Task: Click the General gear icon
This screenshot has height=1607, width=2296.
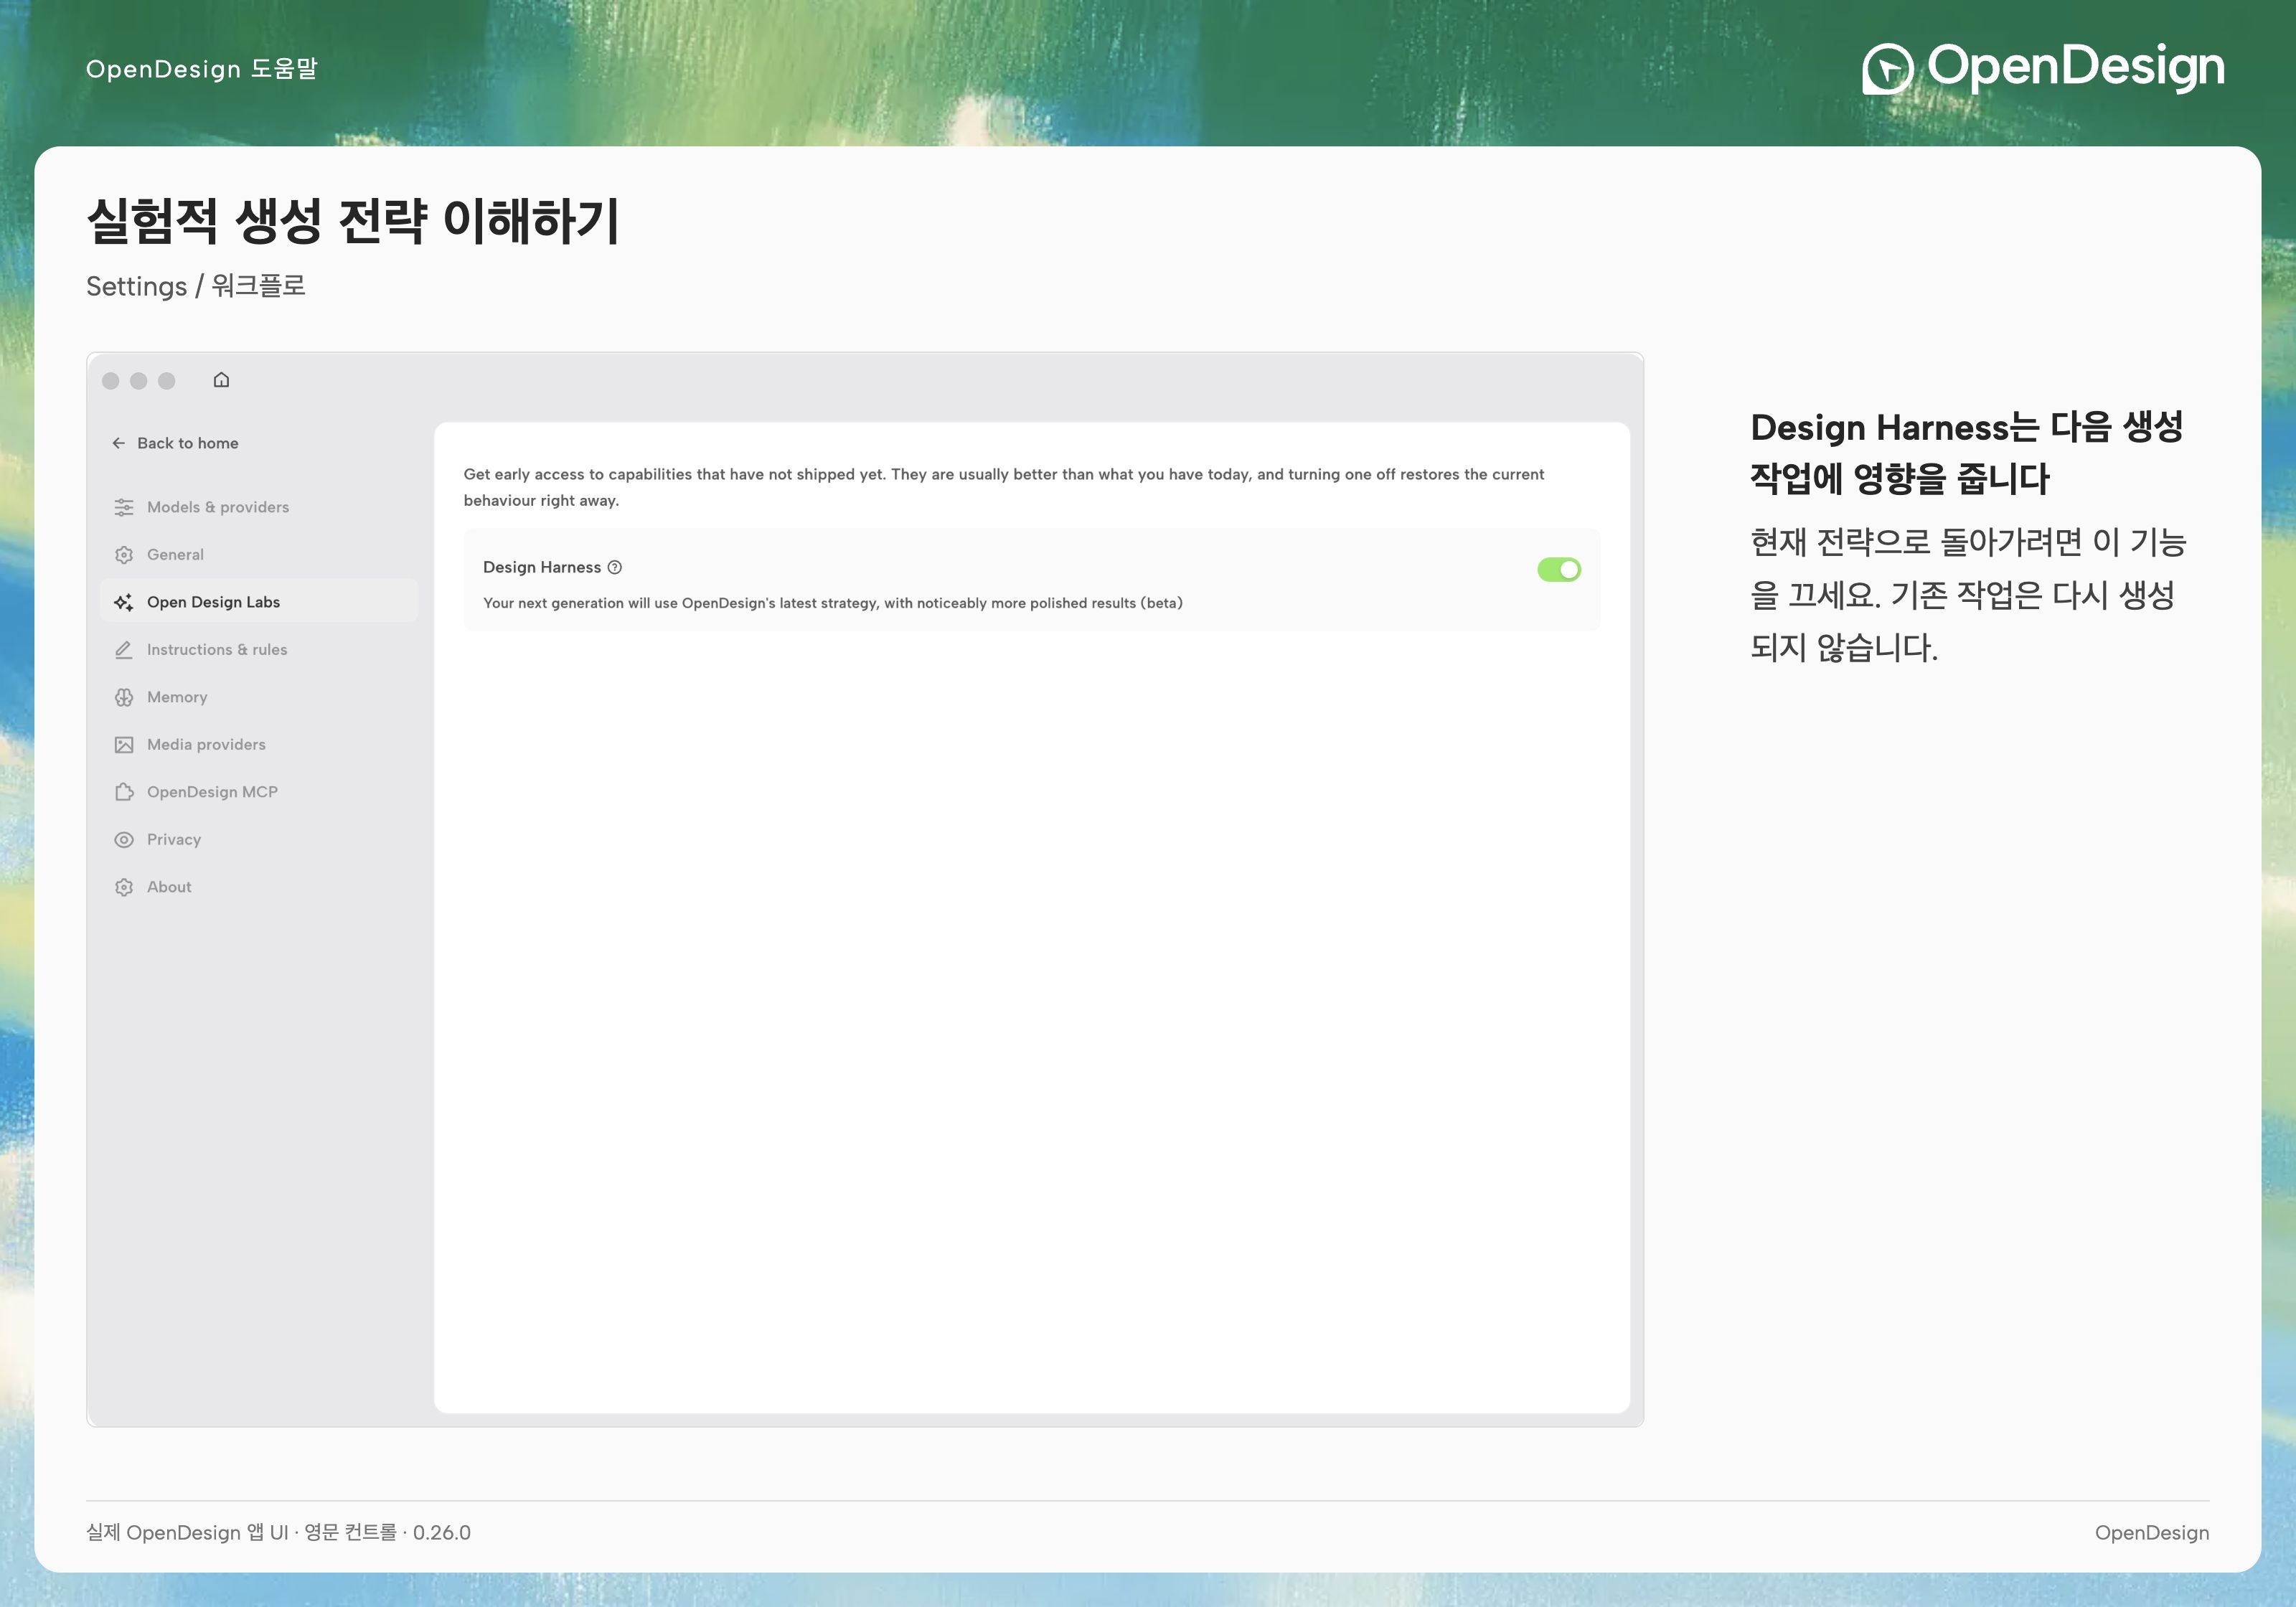Action: click(x=124, y=555)
